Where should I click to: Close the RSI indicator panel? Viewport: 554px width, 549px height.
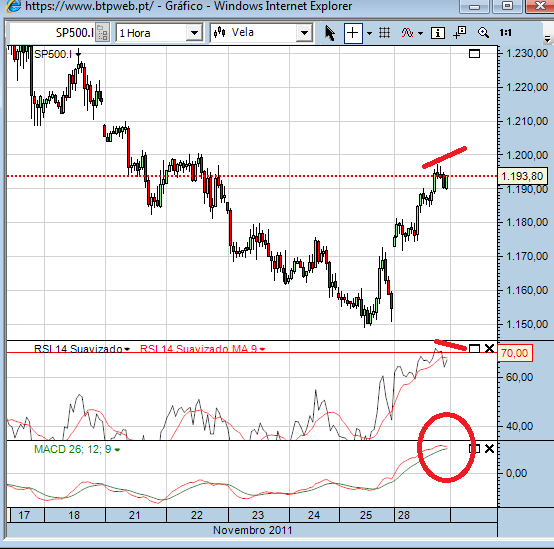[x=489, y=349]
